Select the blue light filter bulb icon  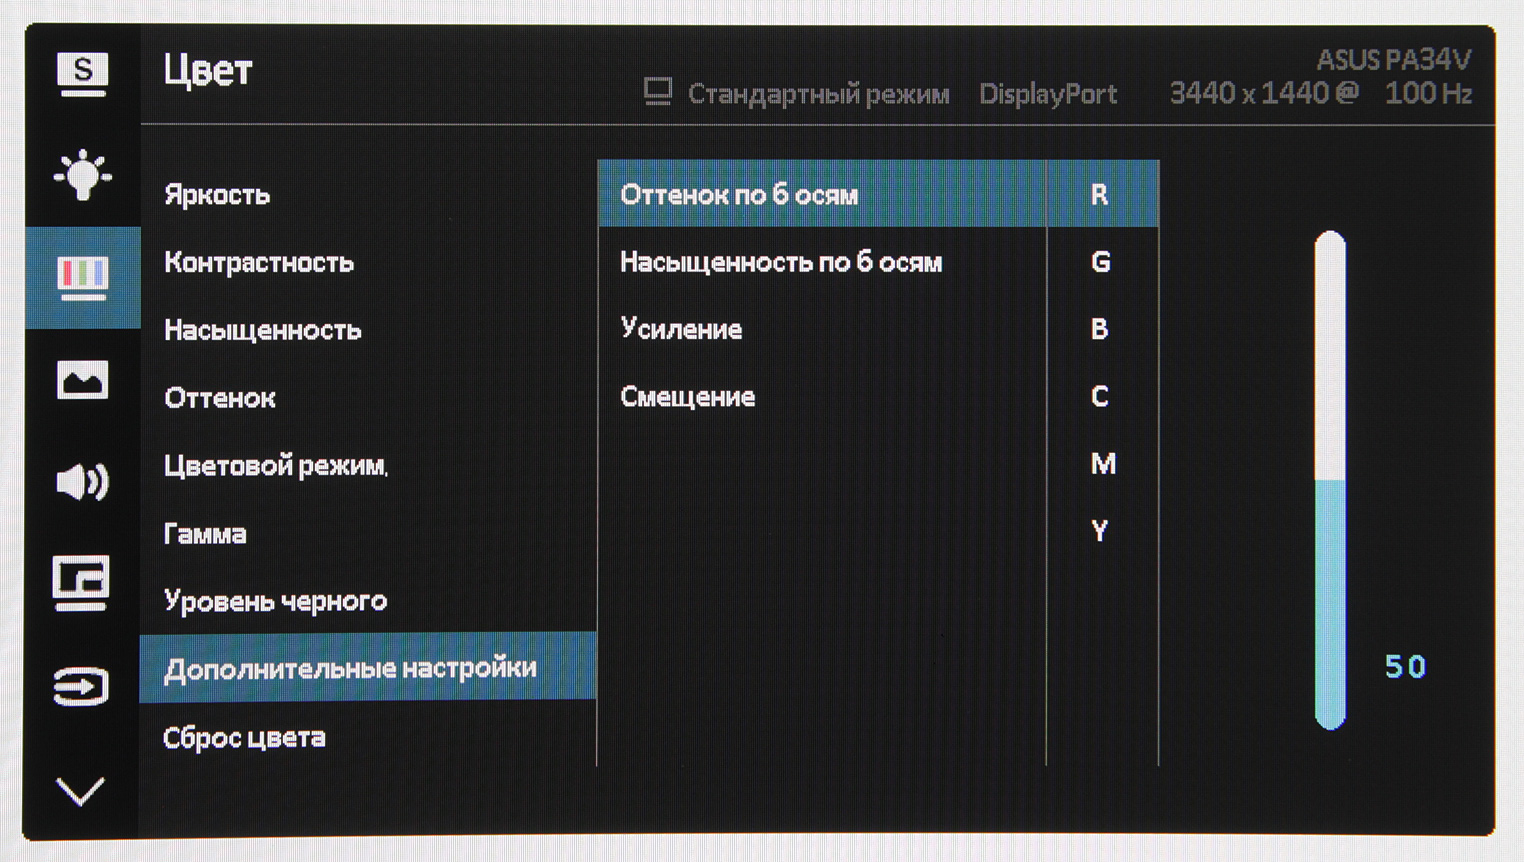click(x=82, y=175)
